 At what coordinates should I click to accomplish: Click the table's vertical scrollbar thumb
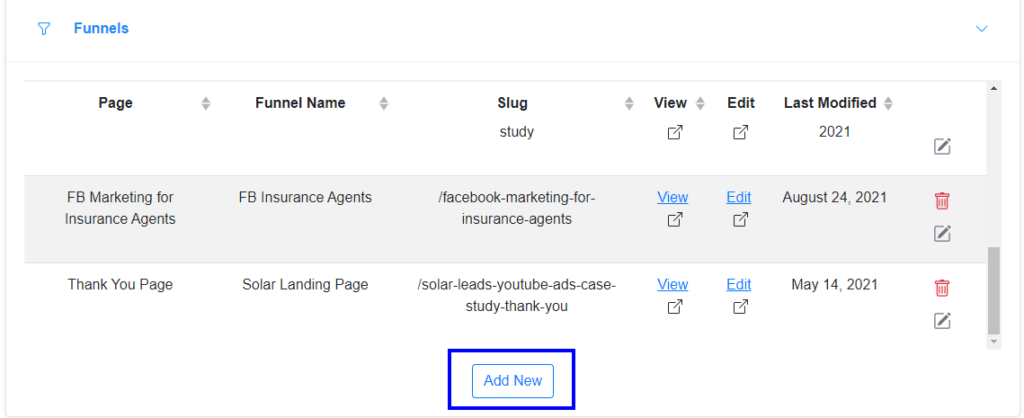click(x=993, y=290)
